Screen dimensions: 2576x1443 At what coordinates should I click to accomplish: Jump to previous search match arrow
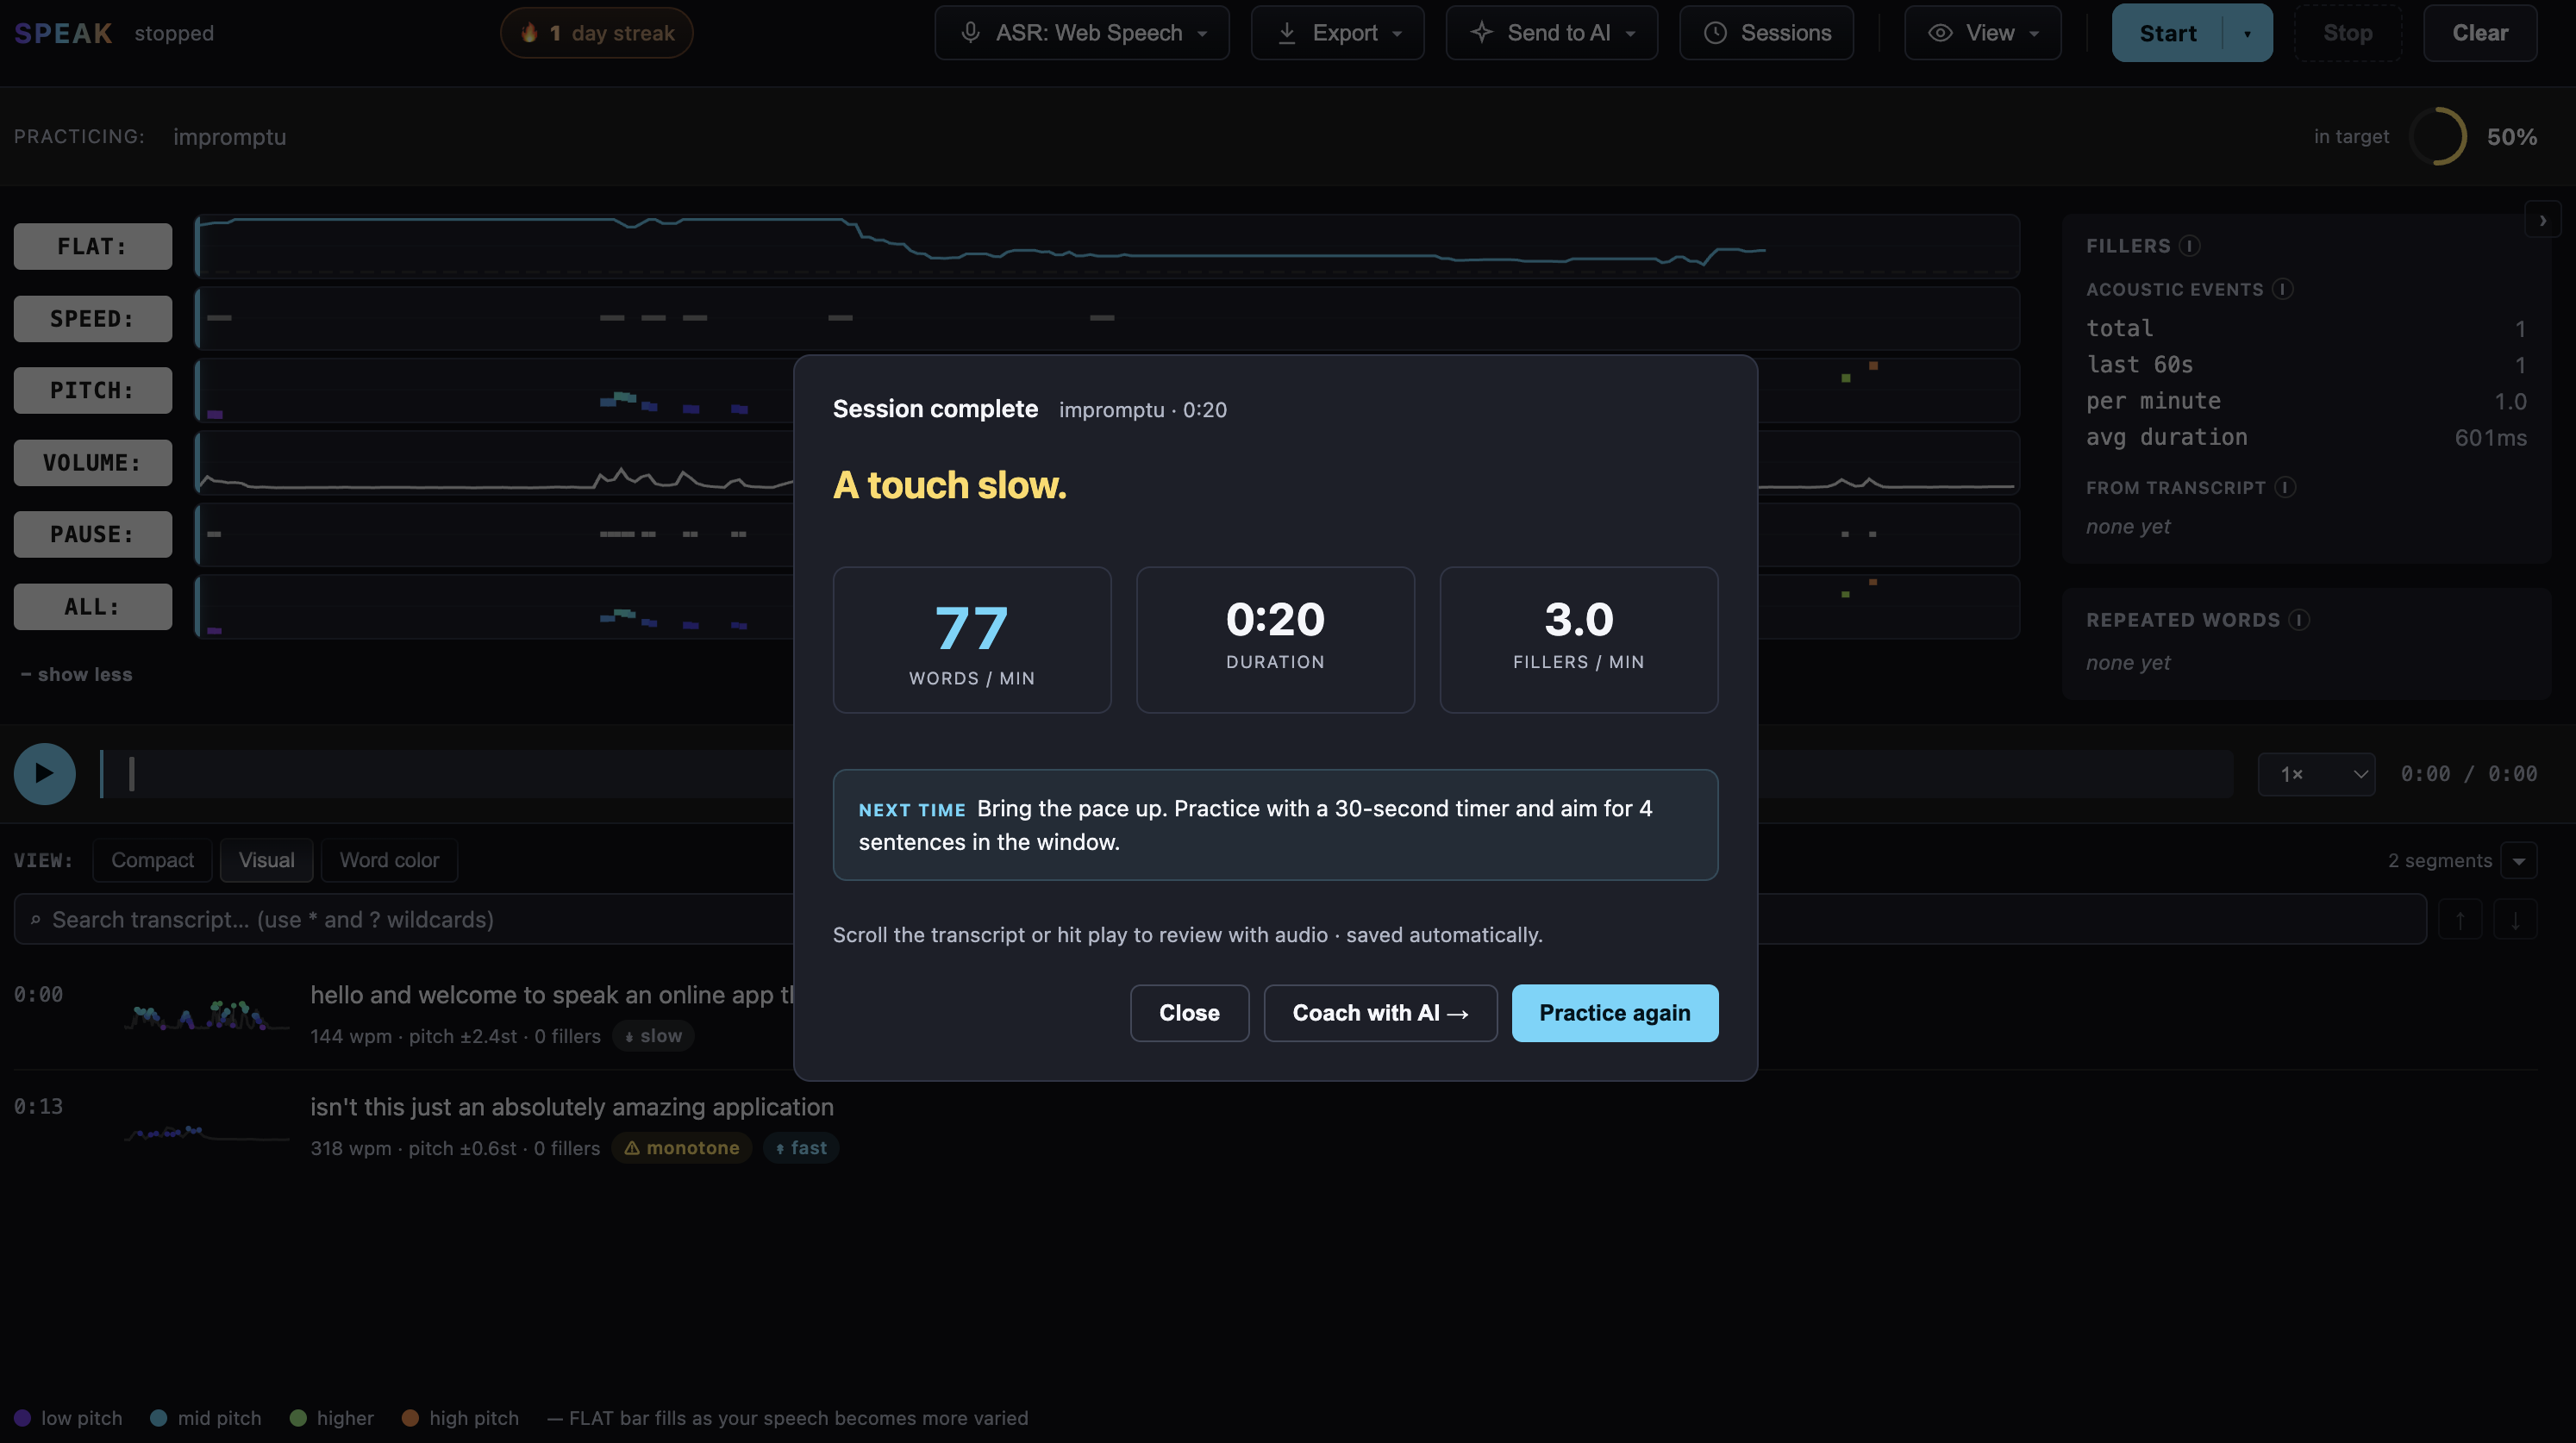[x=2460, y=919]
